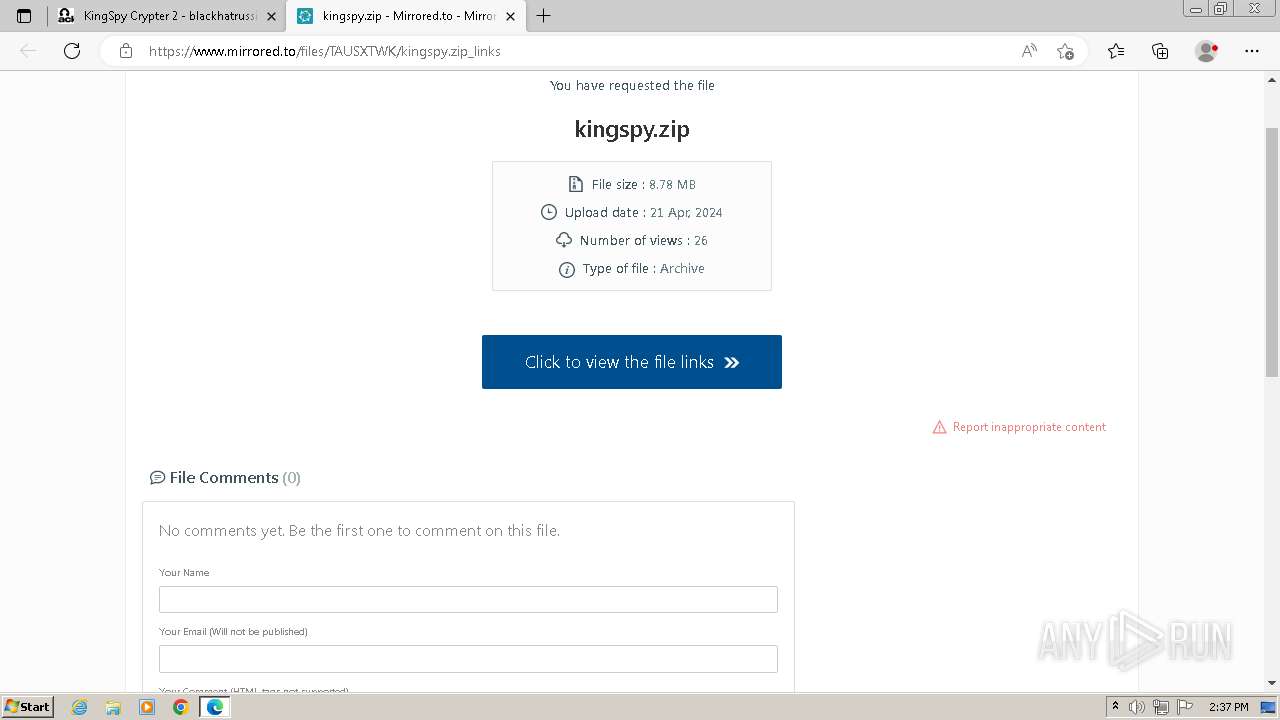Show hidden system tray icons
The height and width of the screenshot is (720, 1280).
tap(1116, 707)
